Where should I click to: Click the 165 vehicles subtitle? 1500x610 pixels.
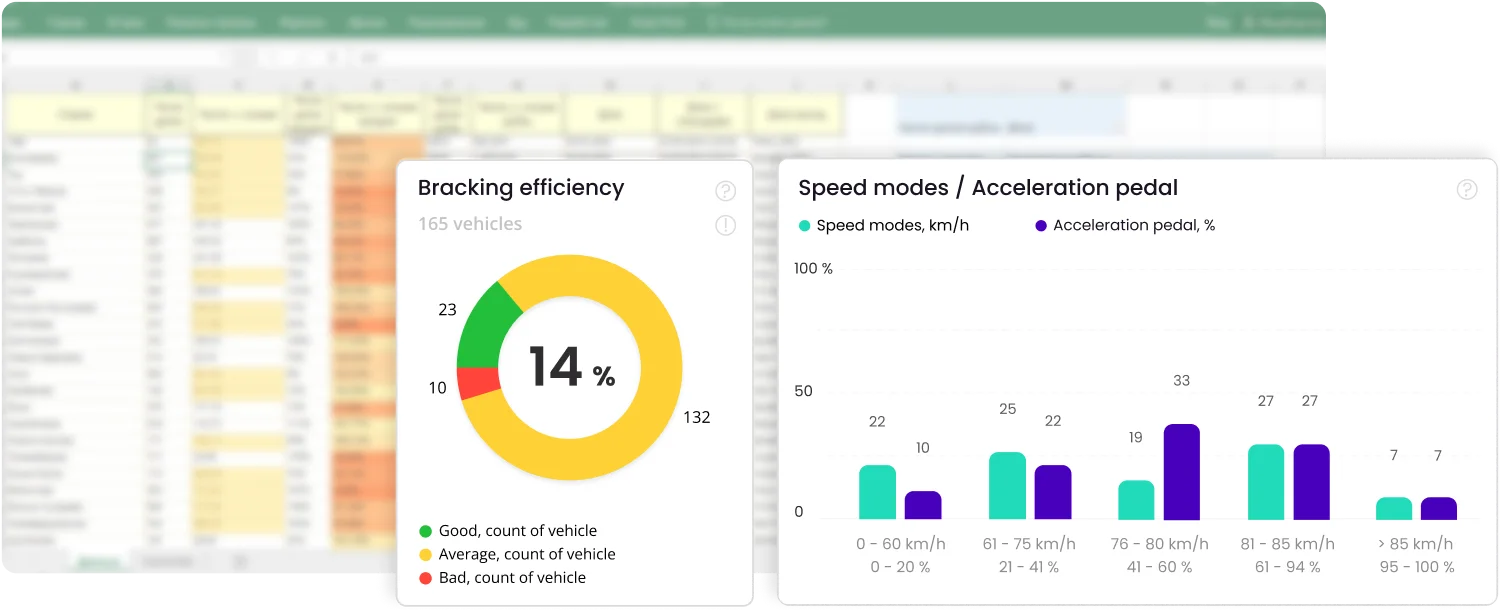(x=470, y=224)
